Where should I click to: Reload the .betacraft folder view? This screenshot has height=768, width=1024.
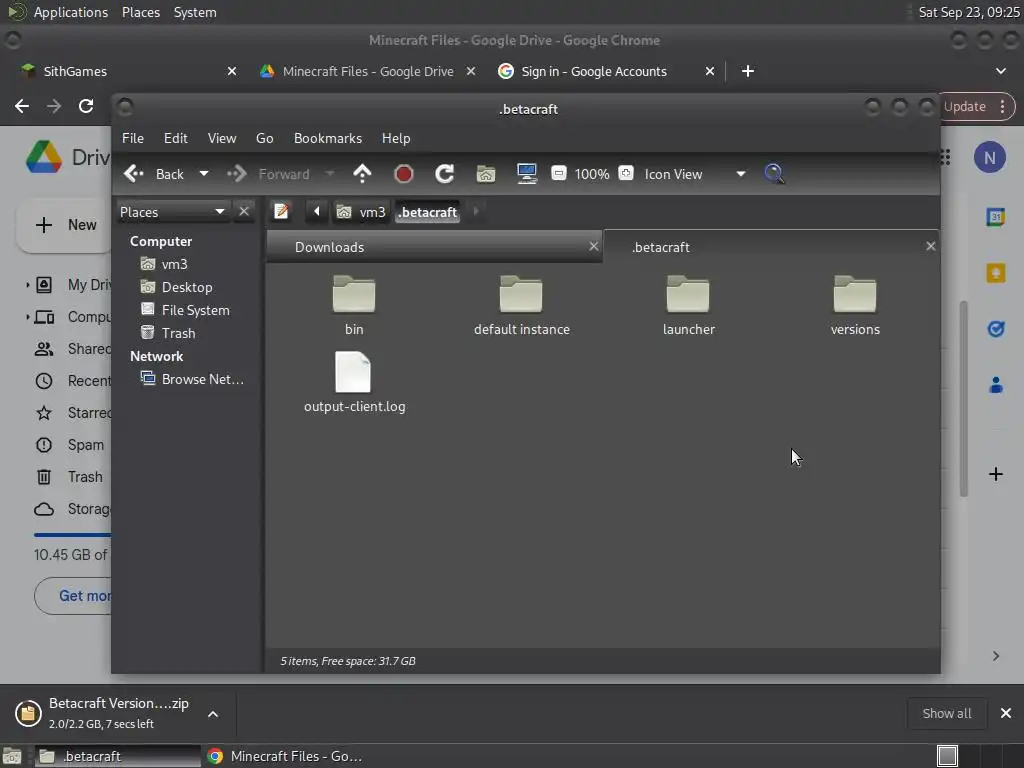click(x=445, y=174)
